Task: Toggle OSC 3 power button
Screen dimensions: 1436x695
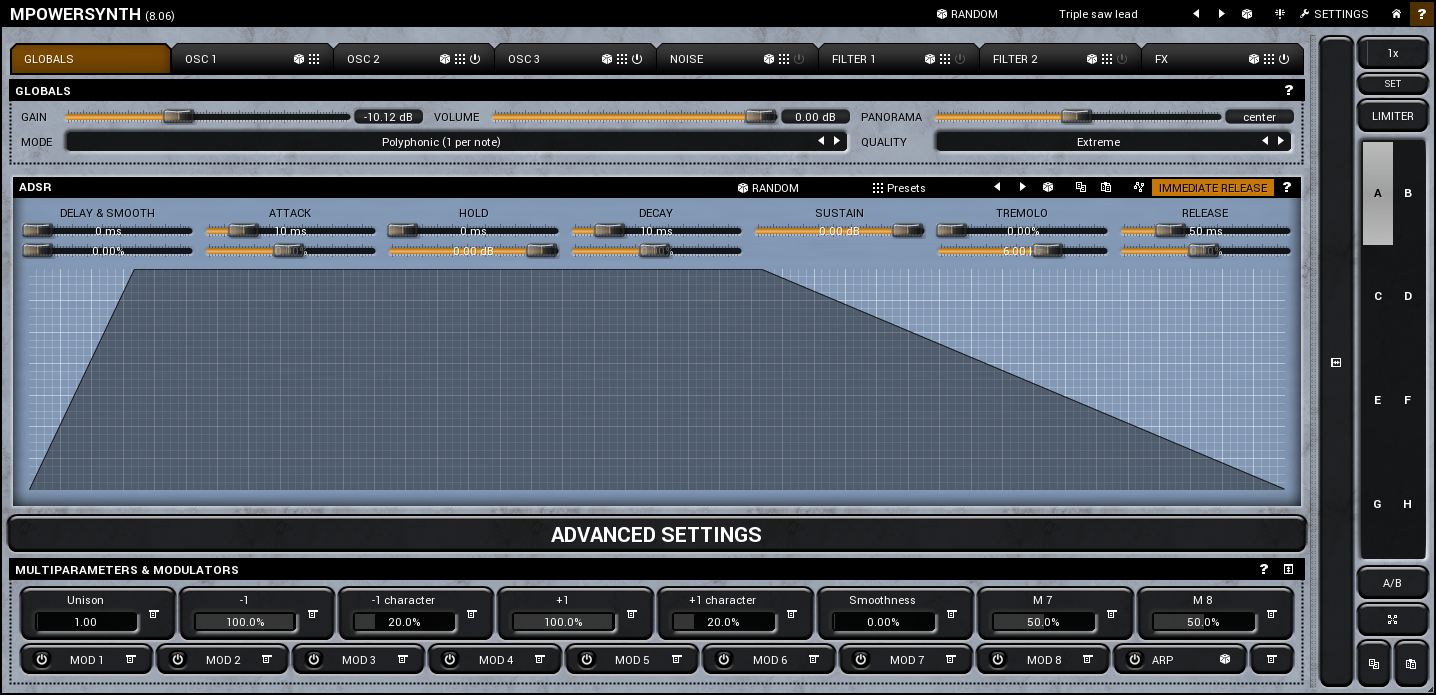Action: [637, 59]
